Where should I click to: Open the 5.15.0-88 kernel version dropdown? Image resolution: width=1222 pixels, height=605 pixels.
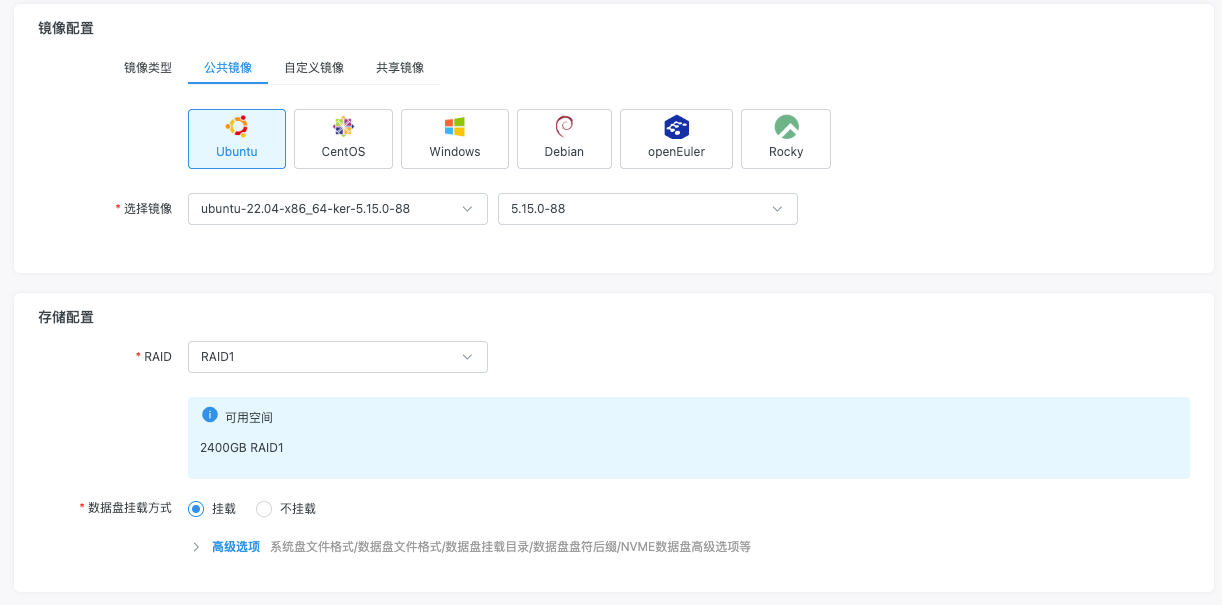pyautogui.click(x=647, y=209)
